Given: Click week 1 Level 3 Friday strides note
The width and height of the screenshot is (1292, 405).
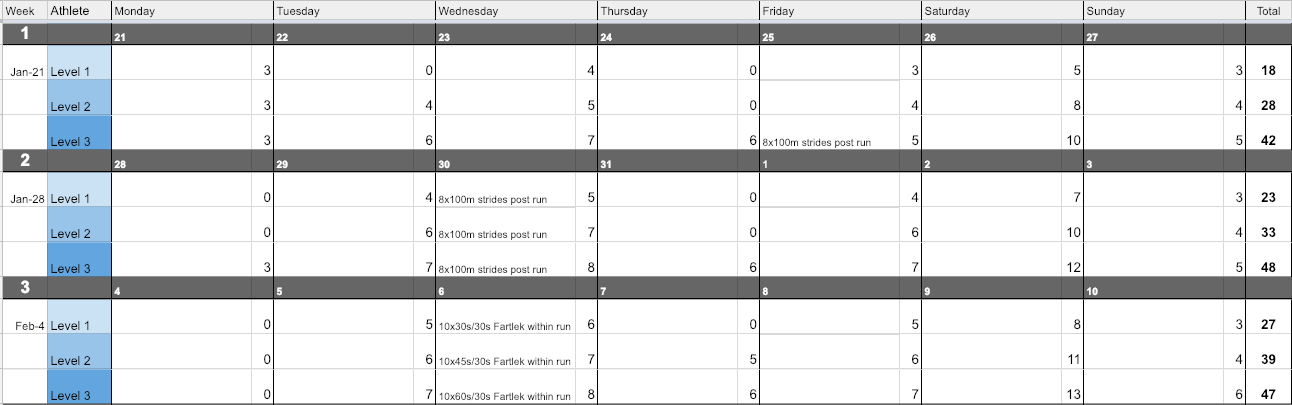Looking at the screenshot, I should pos(816,142).
